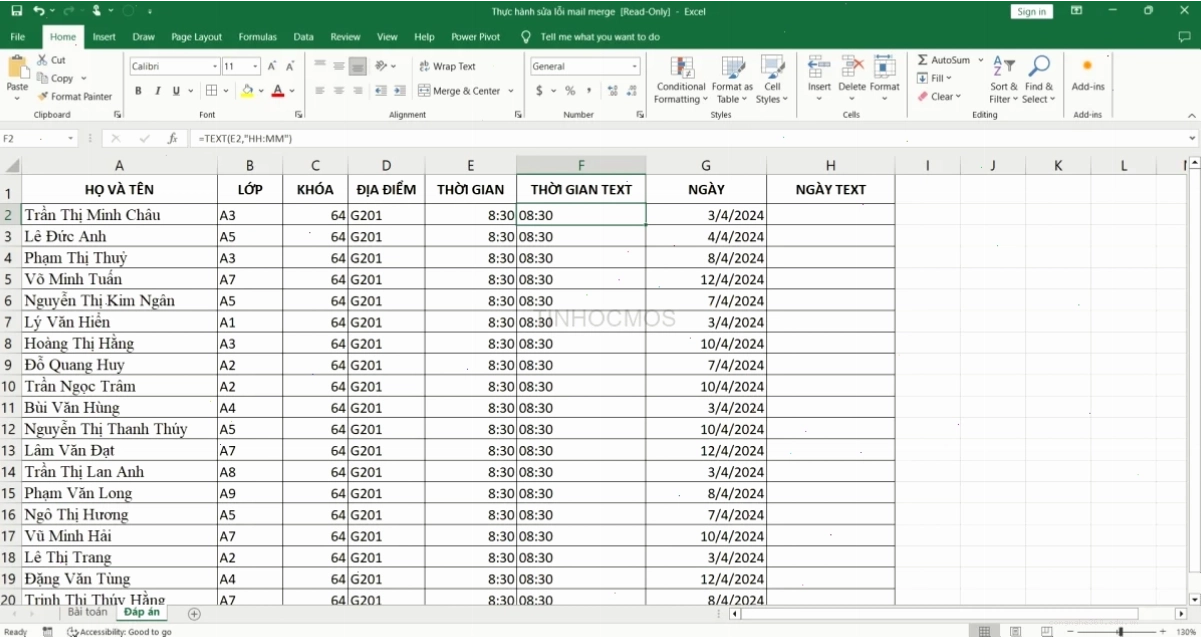Toggle Underline formatting
Screen dimensions: 1201x639
pos(176,90)
